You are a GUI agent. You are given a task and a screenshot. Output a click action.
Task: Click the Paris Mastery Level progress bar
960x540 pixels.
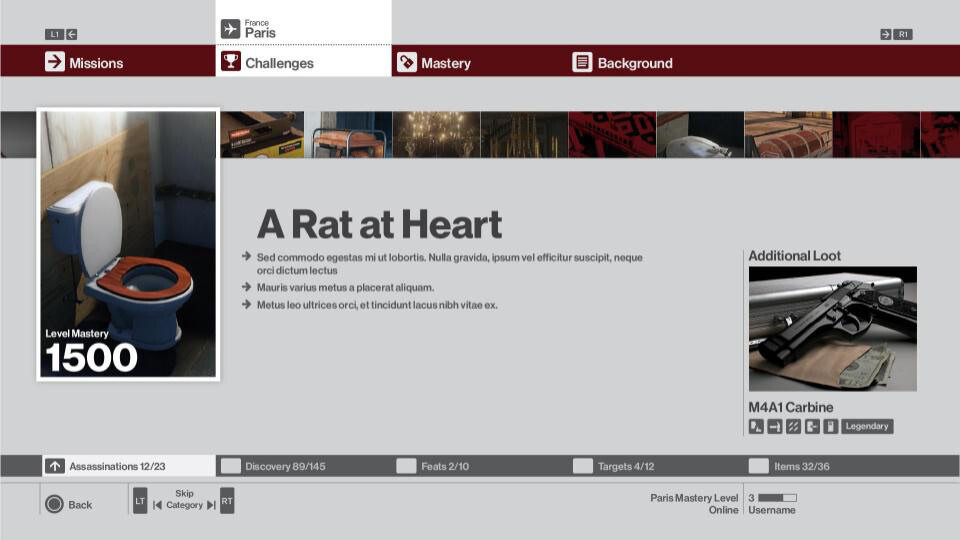click(x=778, y=498)
